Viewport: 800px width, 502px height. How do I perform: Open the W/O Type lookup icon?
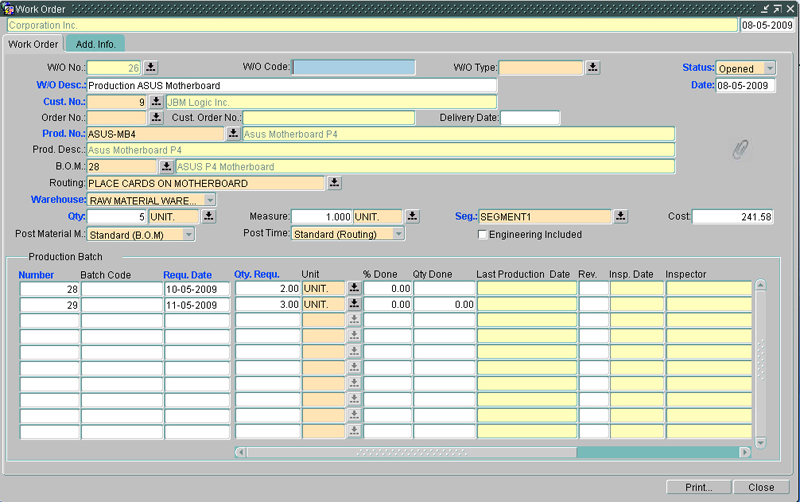(593, 68)
